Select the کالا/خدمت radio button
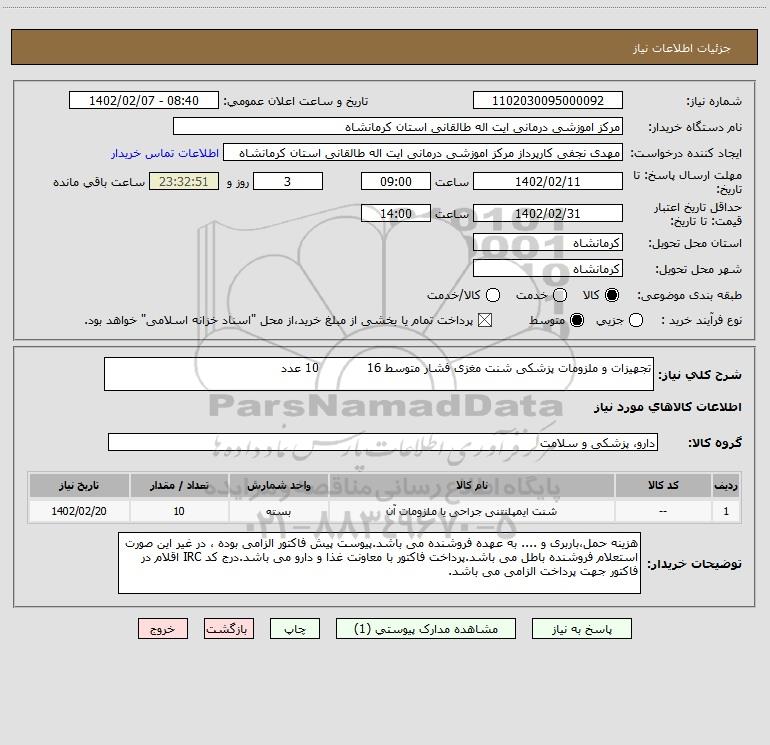Image resolution: width=770 pixels, height=745 pixels. coord(493,295)
